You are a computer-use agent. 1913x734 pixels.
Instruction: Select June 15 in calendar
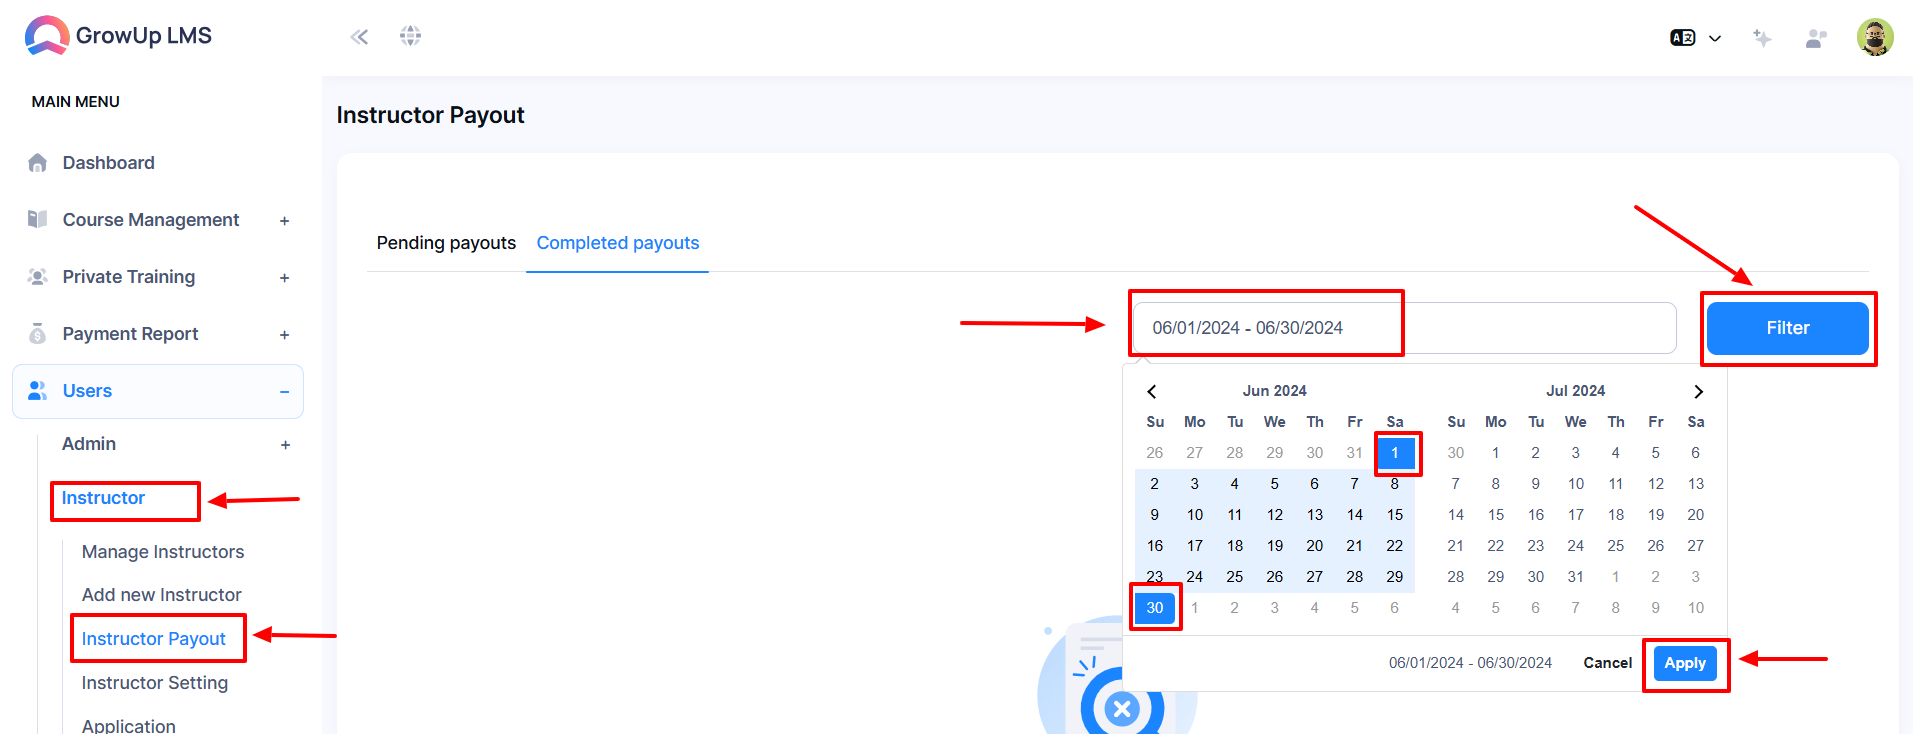[1395, 515]
